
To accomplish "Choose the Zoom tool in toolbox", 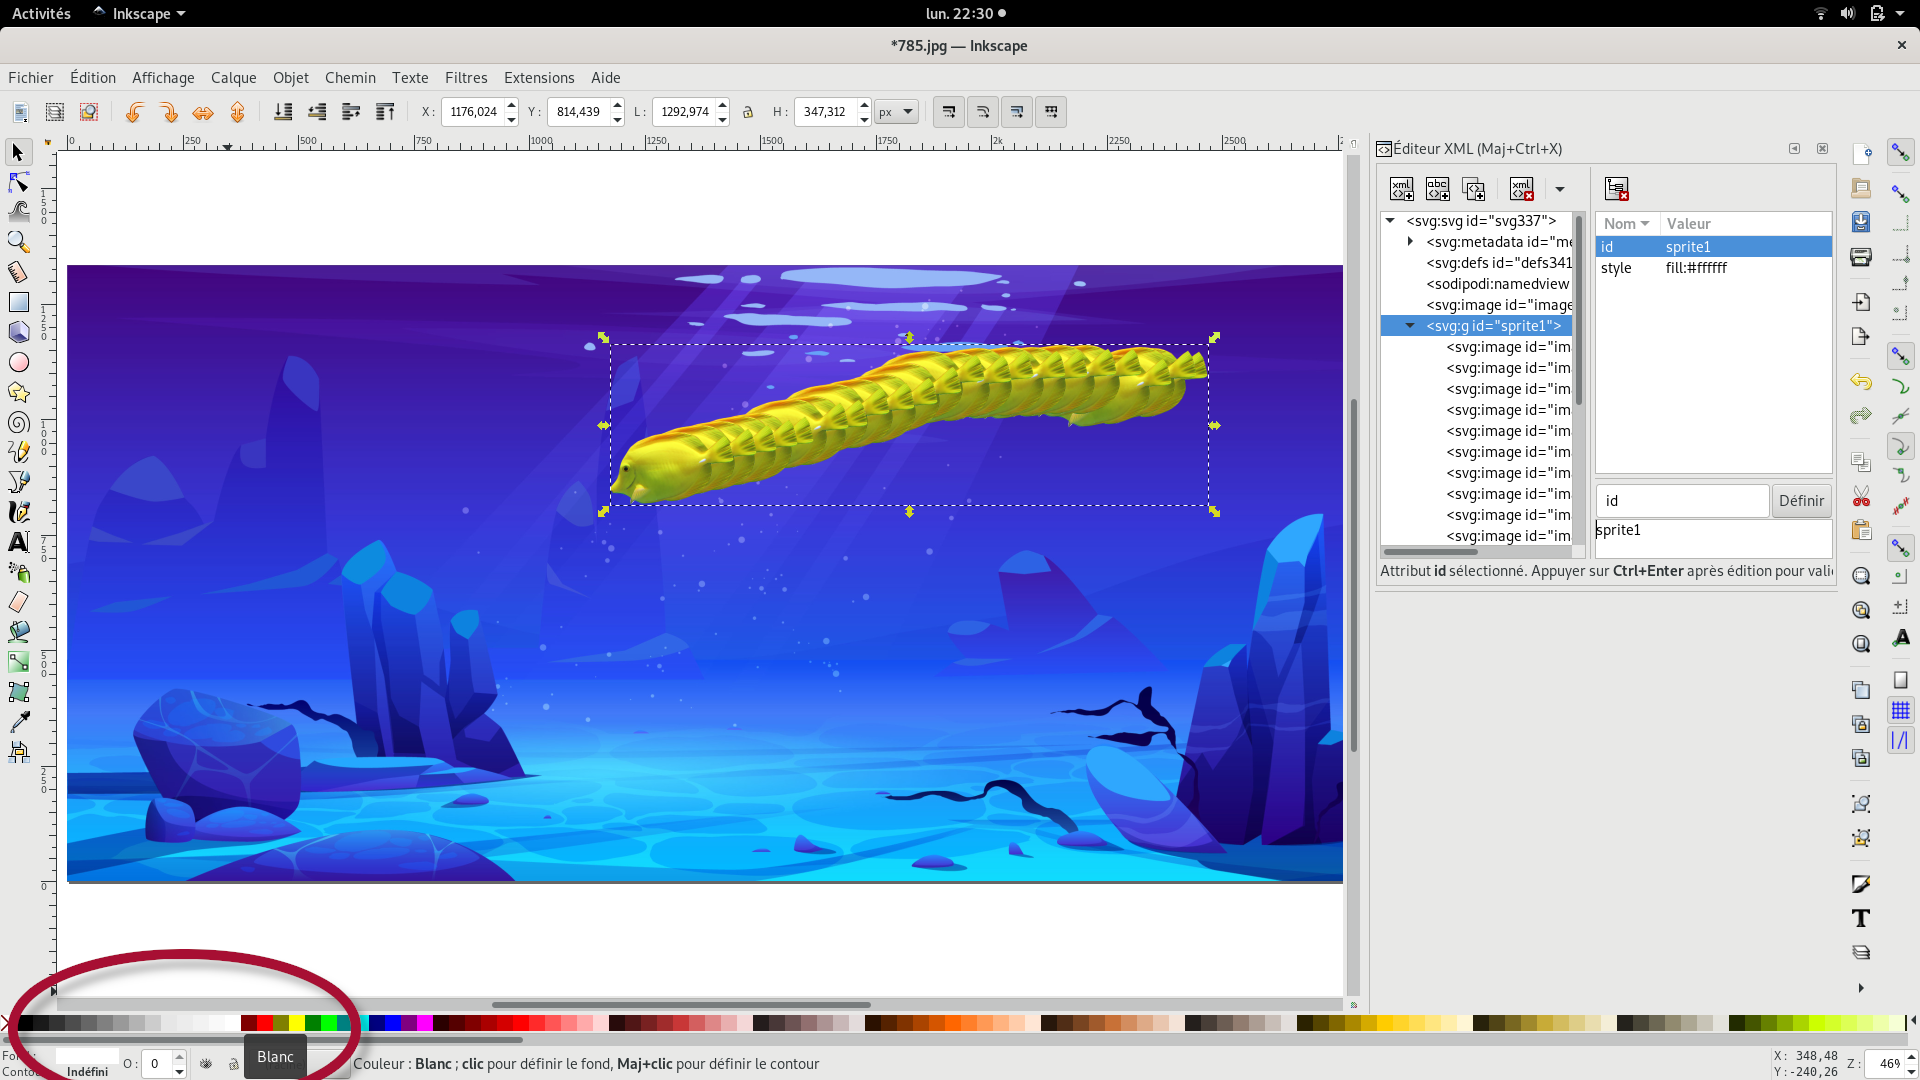I will tap(18, 242).
